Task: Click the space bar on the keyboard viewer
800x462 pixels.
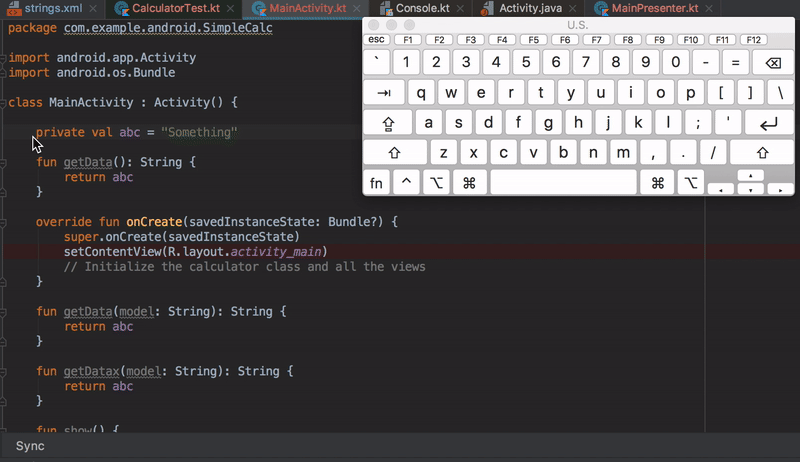Action: [x=564, y=183]
